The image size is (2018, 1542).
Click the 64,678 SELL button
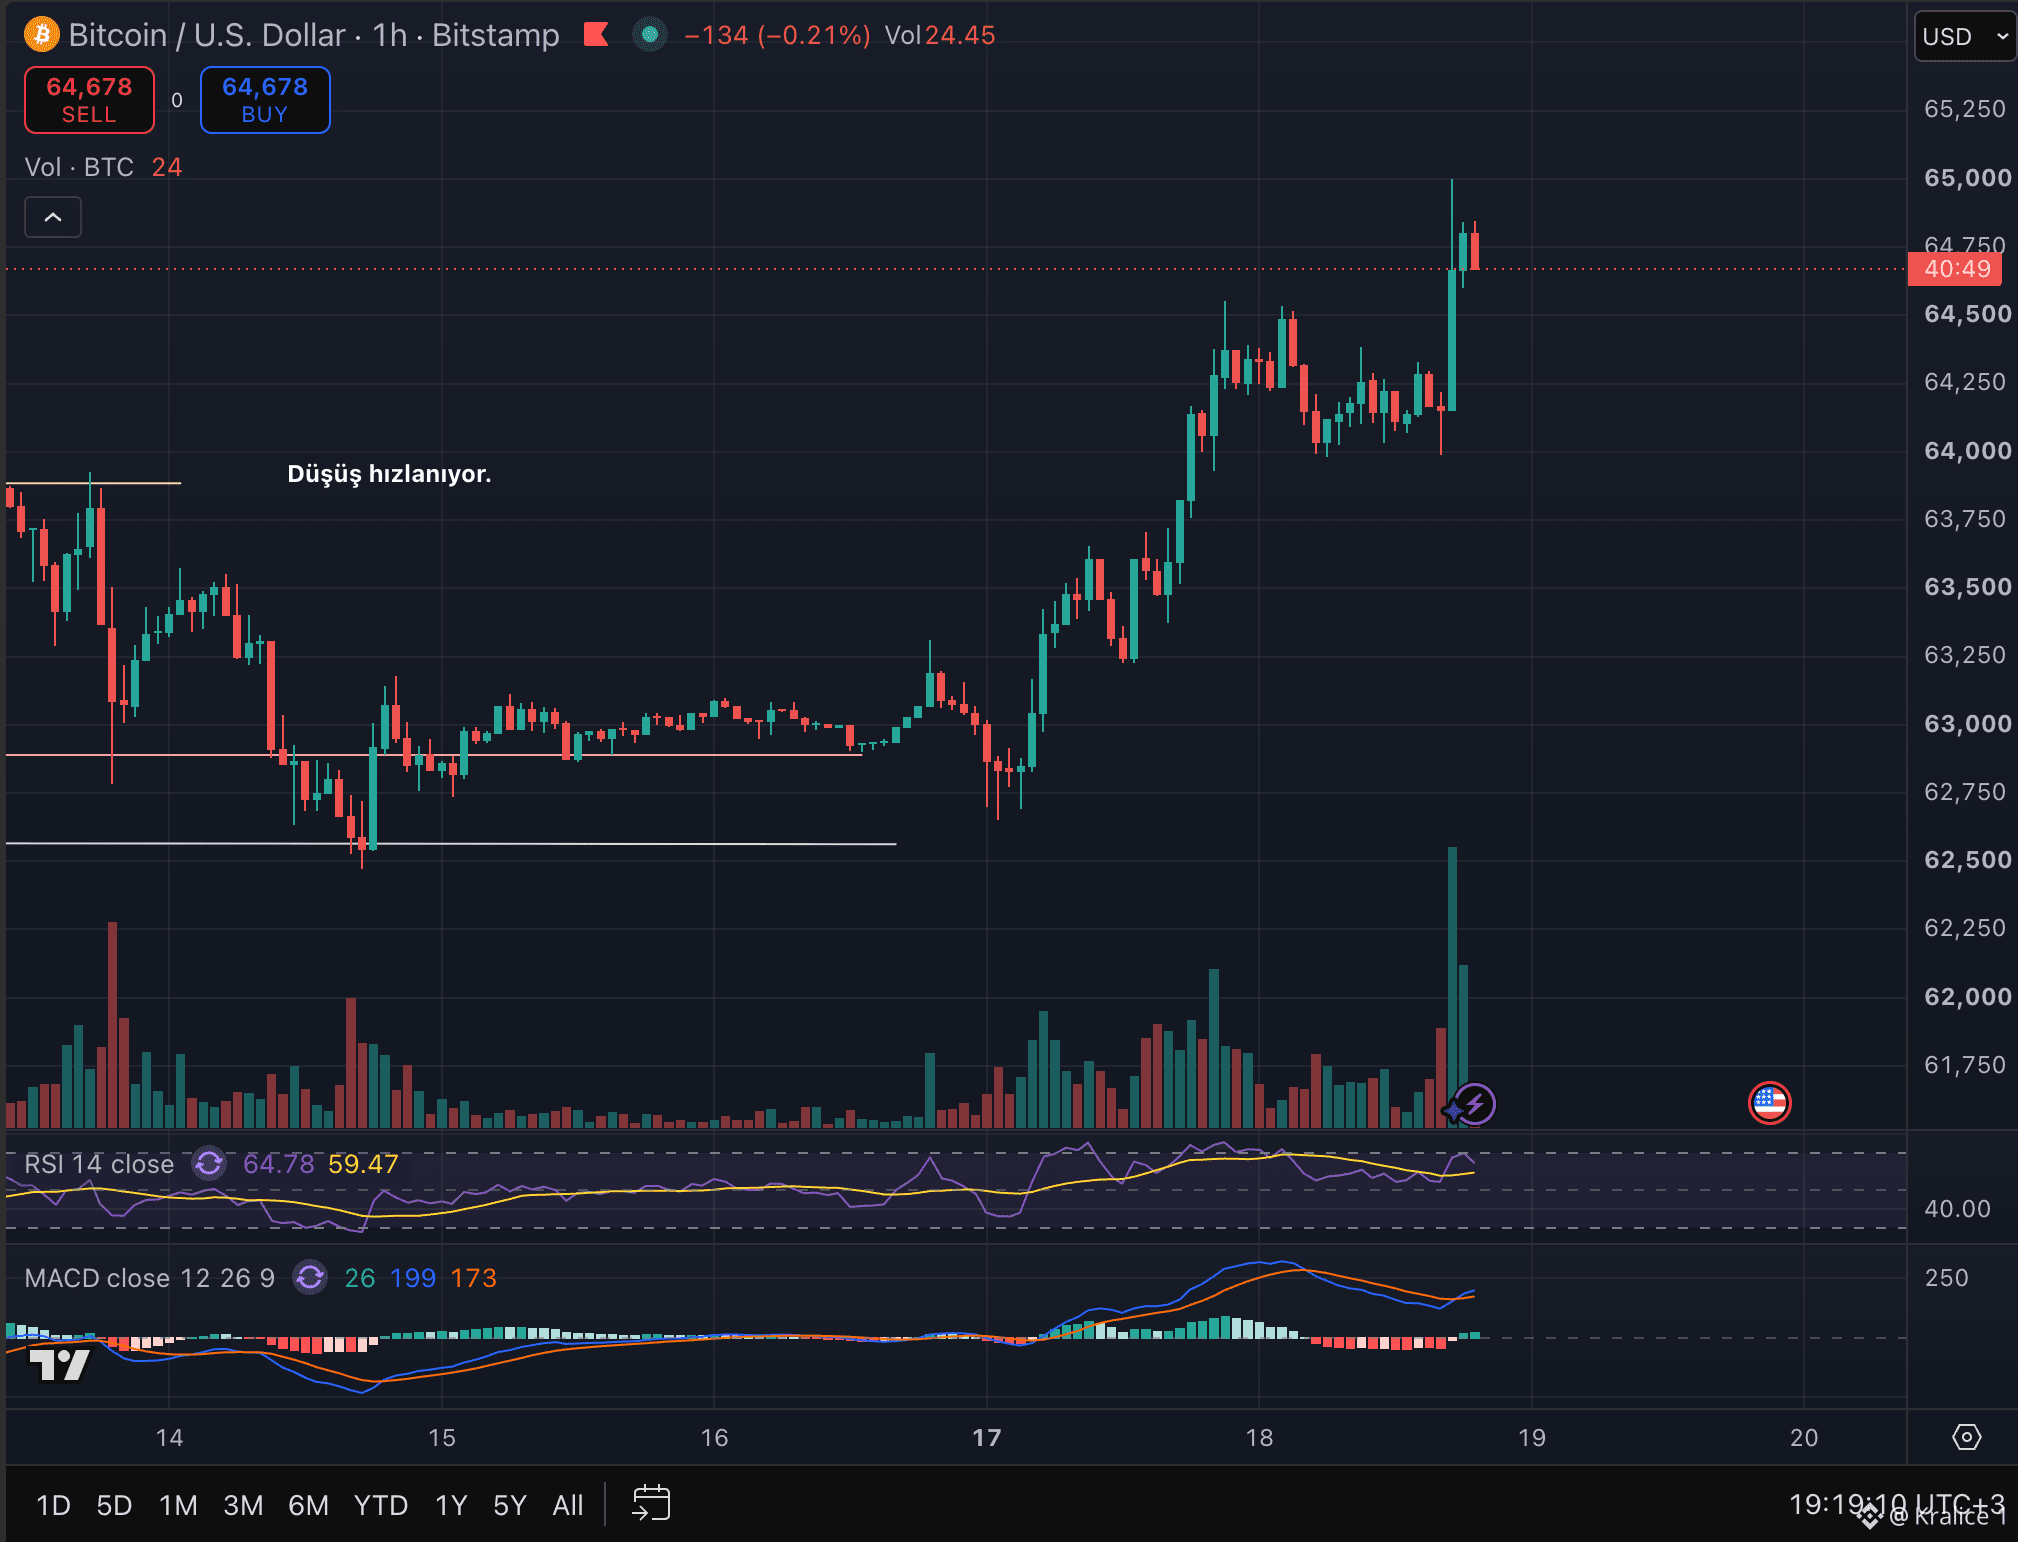(x=89, y=100)
